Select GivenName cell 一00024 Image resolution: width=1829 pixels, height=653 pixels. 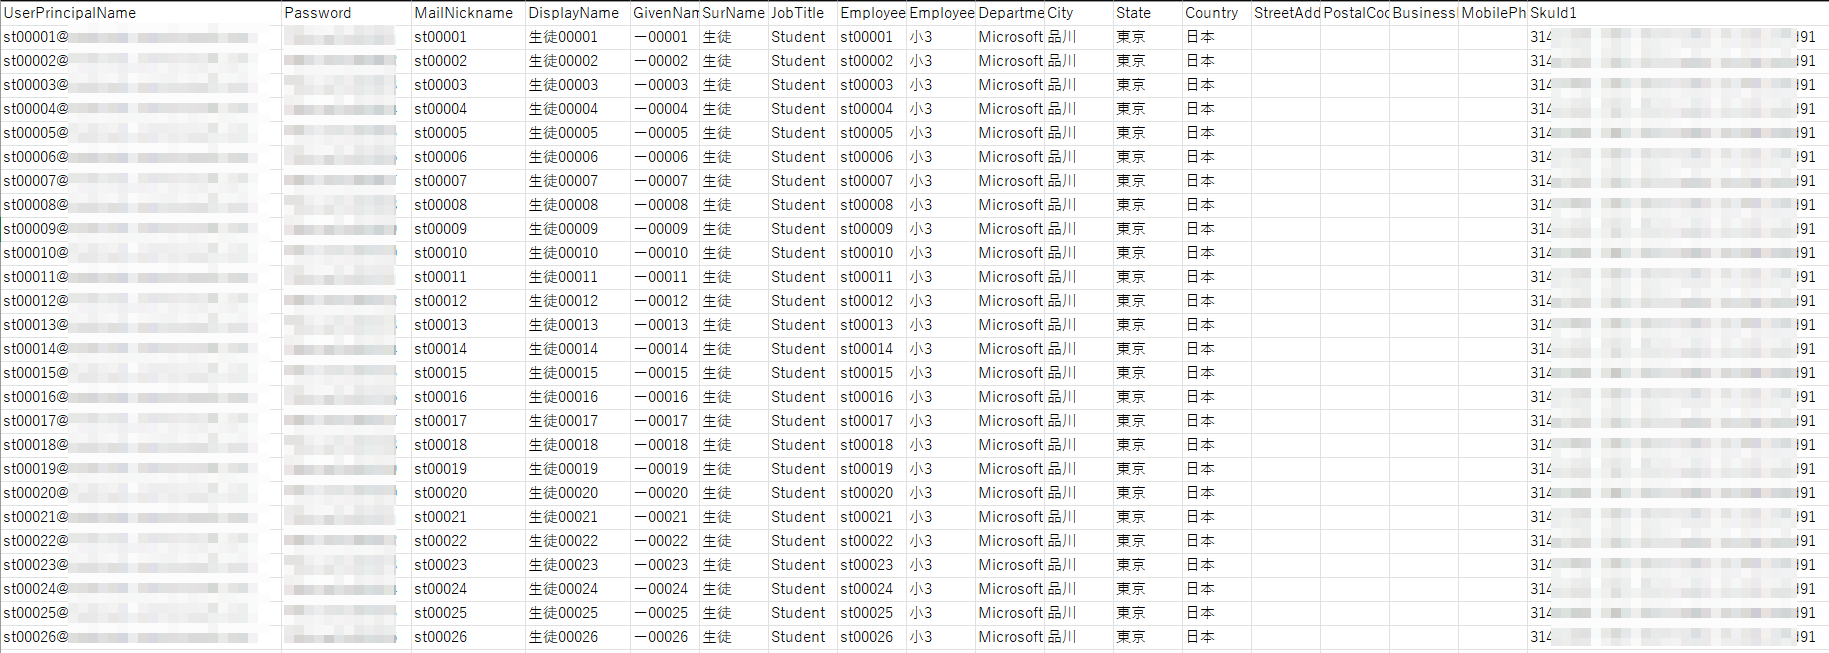tap(665, 589)
